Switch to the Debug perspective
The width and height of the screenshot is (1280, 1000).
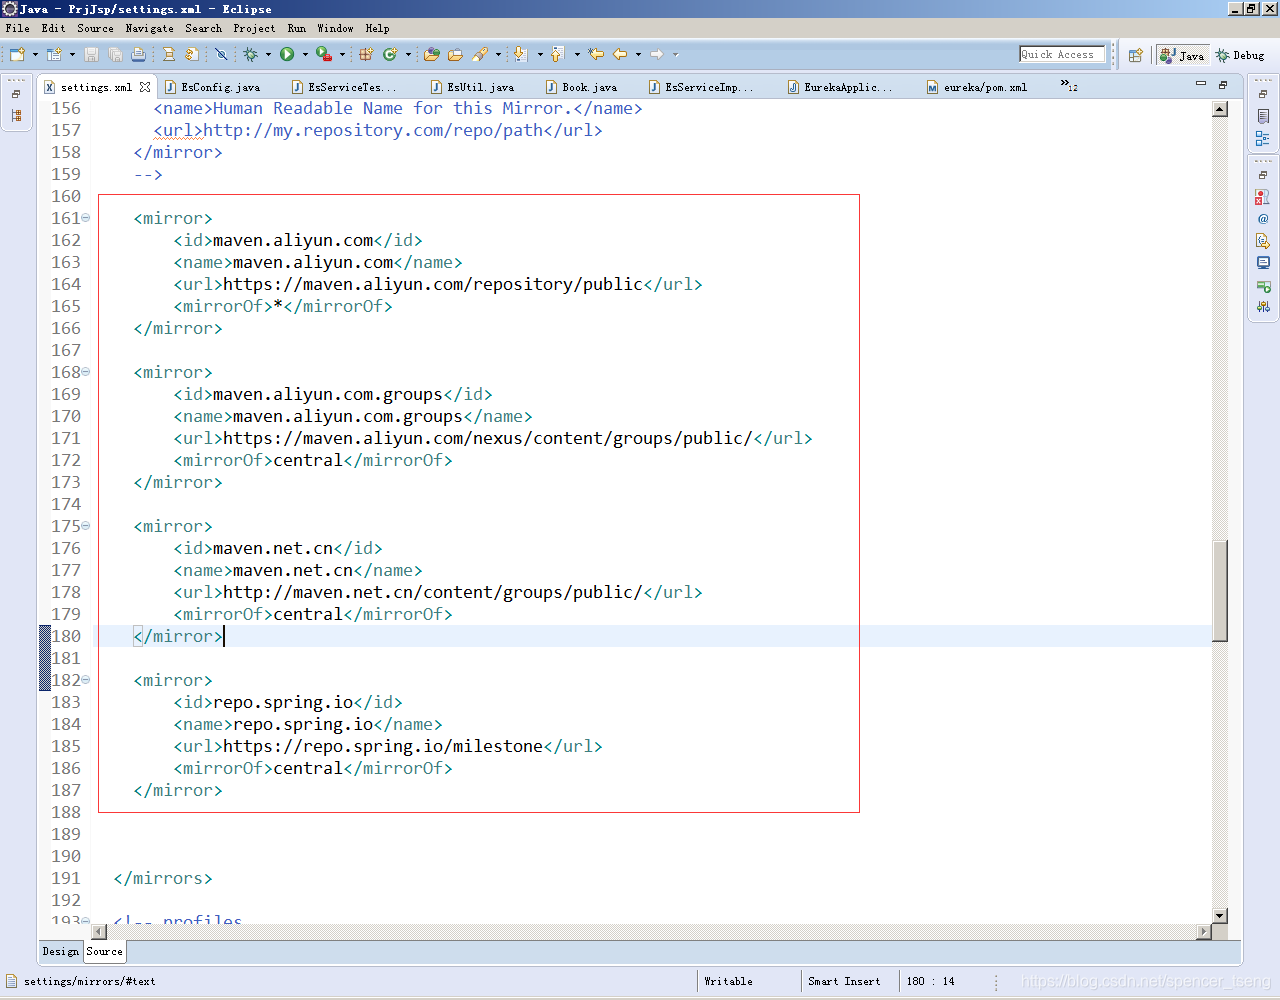coord(1240,55)
